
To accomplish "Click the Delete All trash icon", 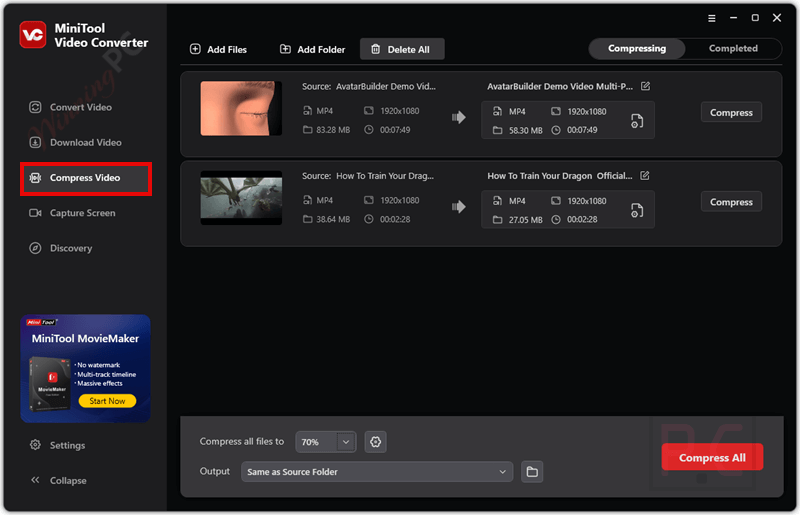I will [376, 49].
